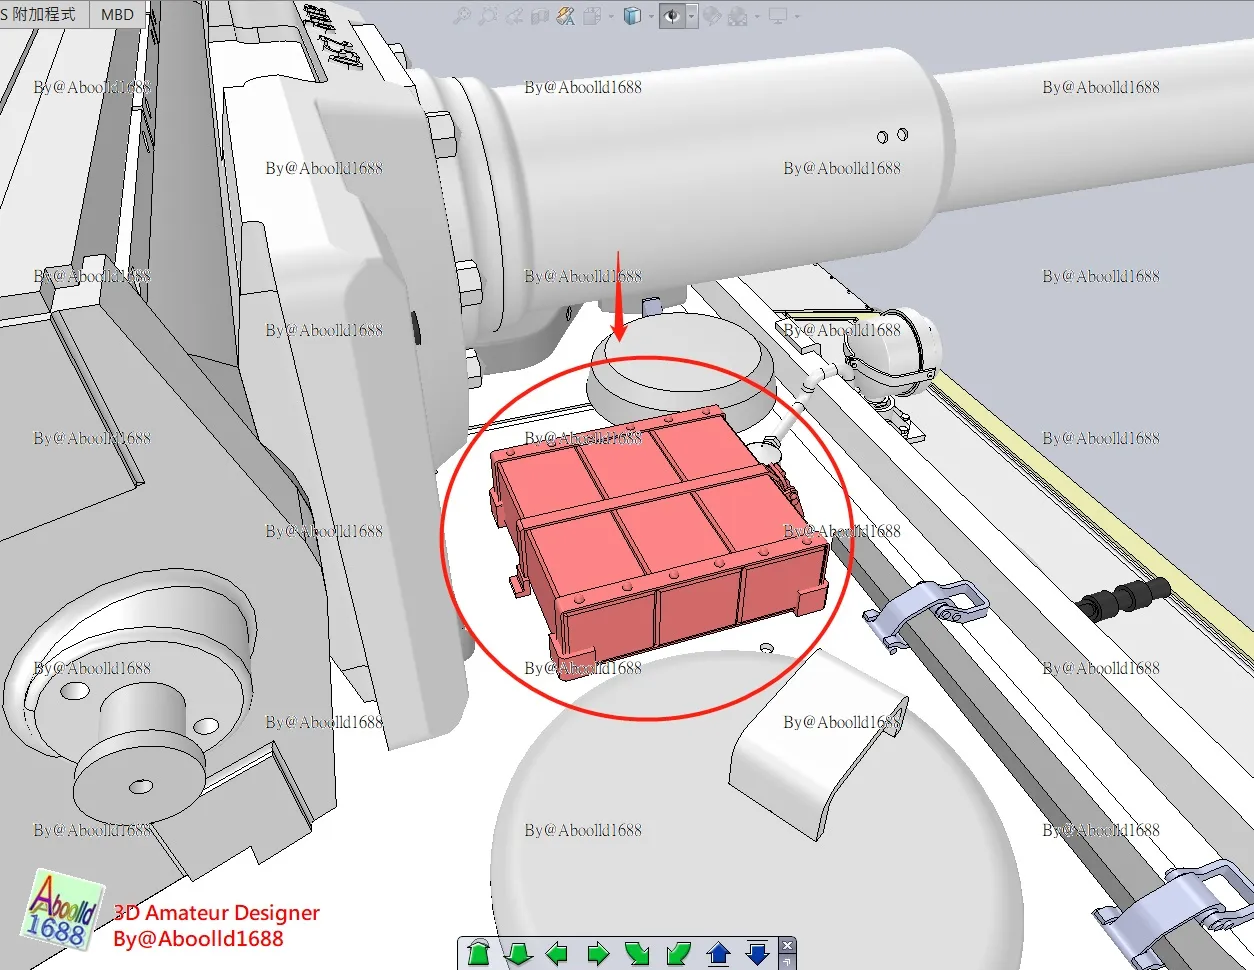
Task: Click the annotation visibility icon with pencil
Action: [x=565, y=17]
